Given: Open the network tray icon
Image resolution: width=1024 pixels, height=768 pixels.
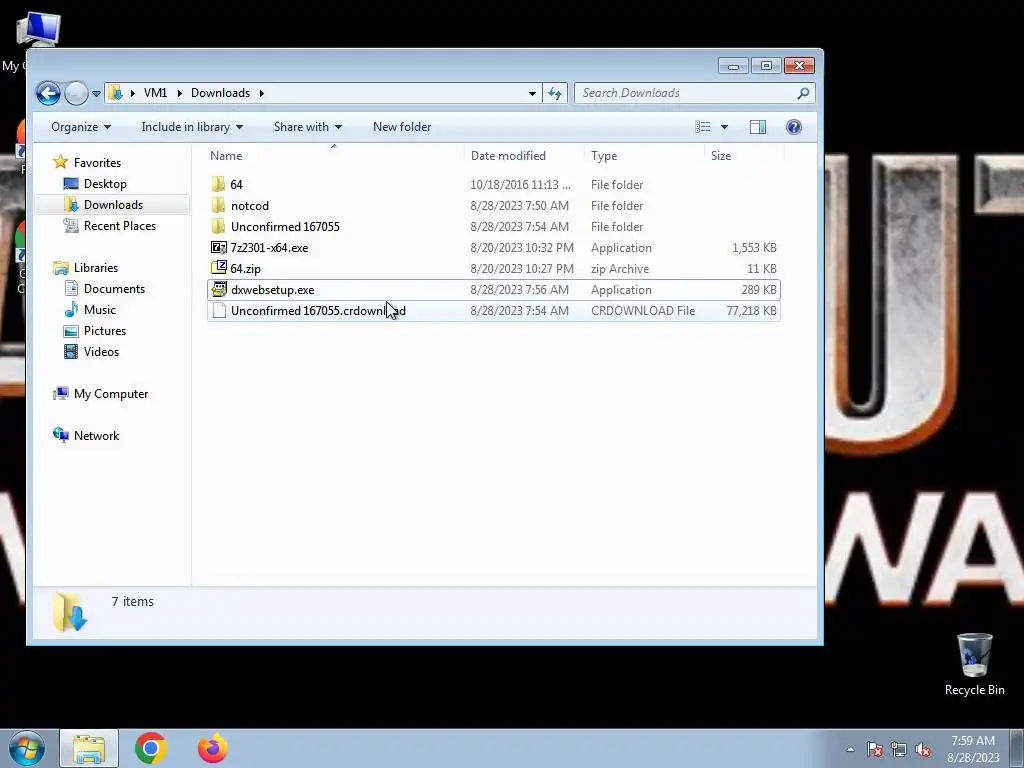Looking at the screenshot, I should click(x=899, y=749).
